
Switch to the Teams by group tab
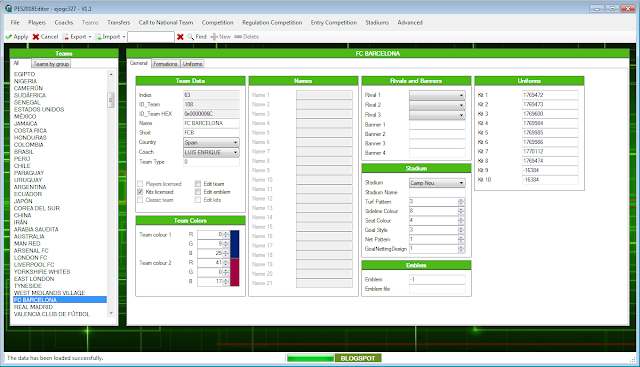51,64
